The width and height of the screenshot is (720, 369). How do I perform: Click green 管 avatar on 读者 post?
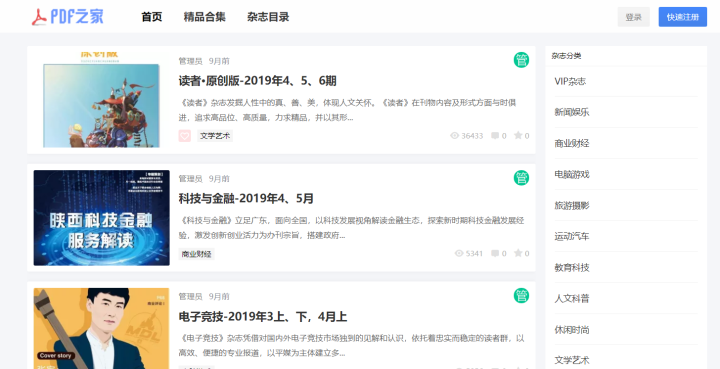(x=521, y=60)
